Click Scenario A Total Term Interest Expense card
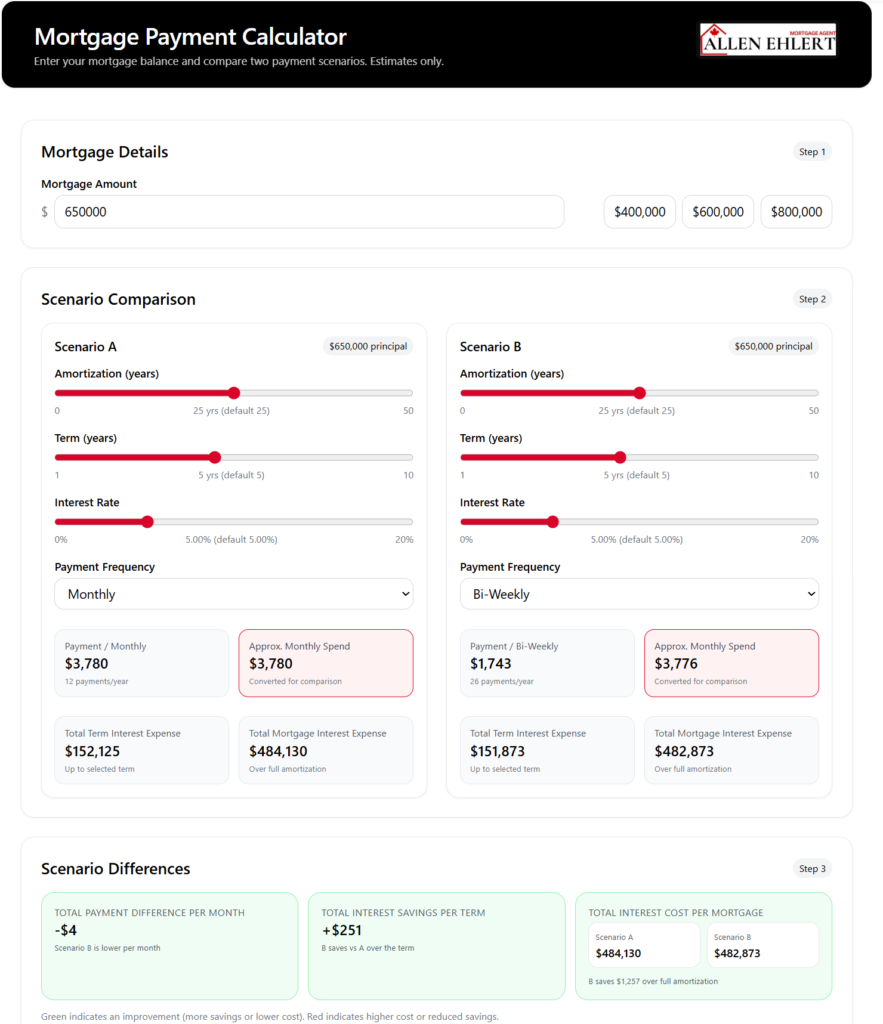883x1024 pixels. point(141,750)
